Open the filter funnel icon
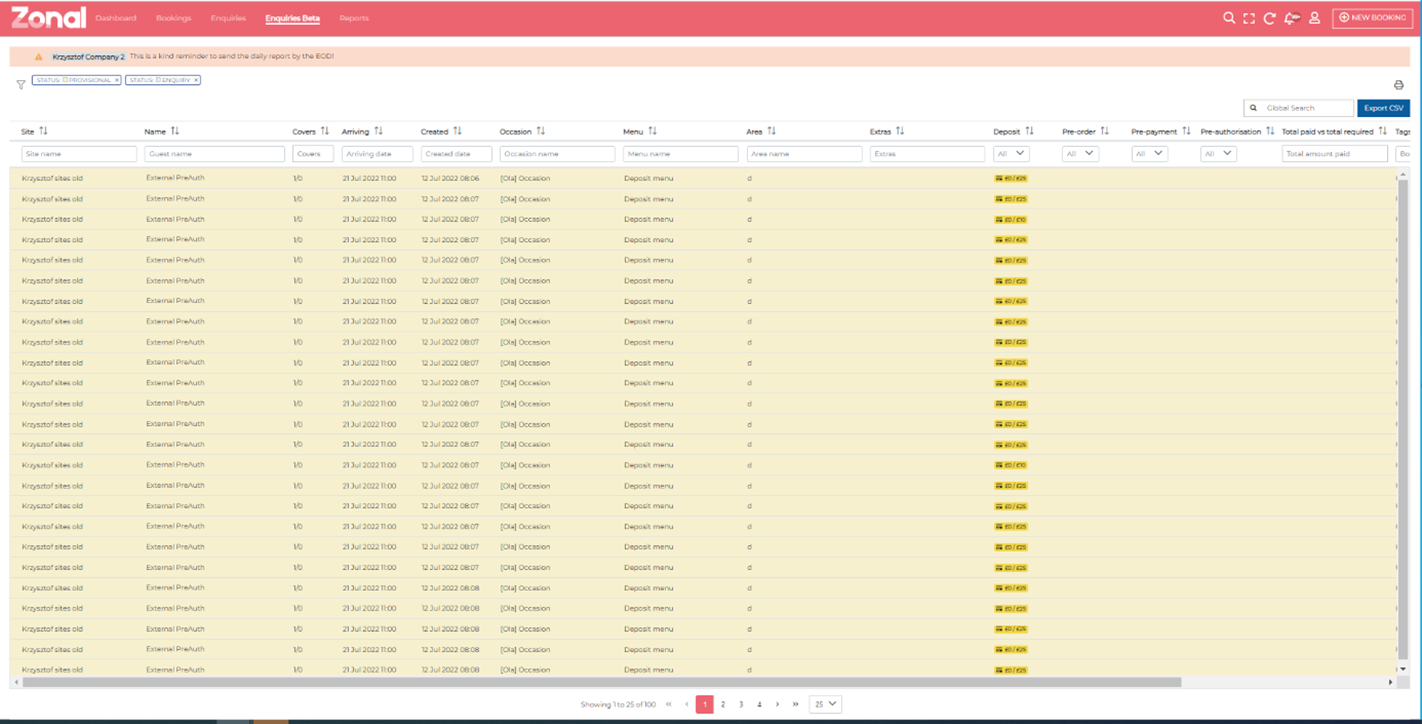The image size is (1422, 724). pyautogui.click(x=21, y=85)
